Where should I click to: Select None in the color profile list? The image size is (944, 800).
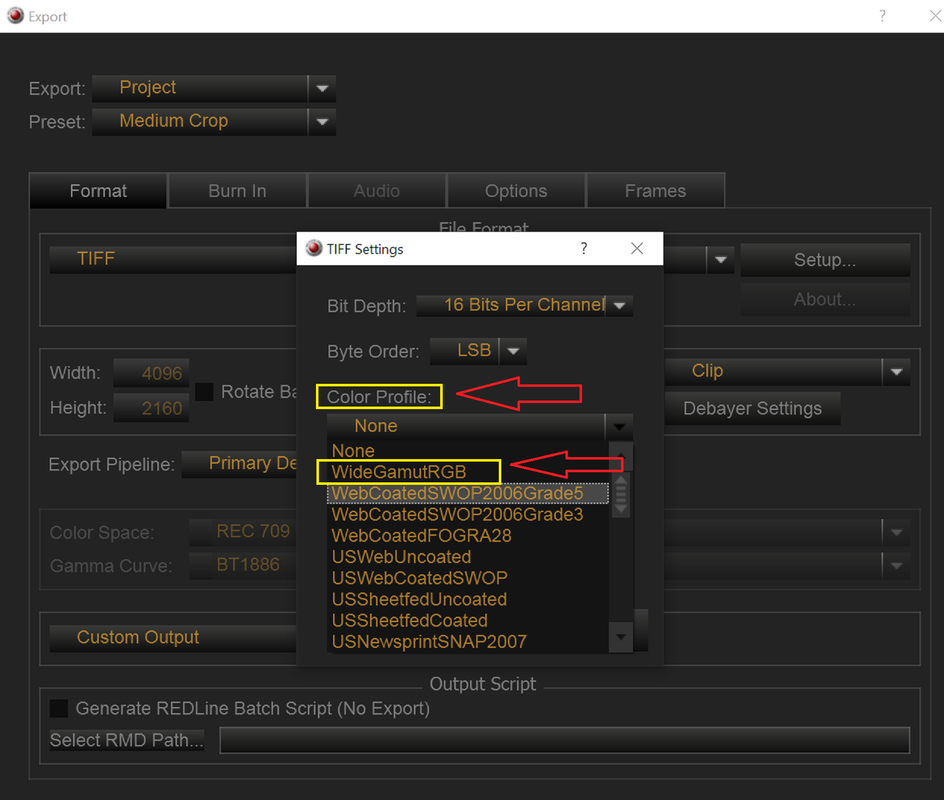point(468,451)
